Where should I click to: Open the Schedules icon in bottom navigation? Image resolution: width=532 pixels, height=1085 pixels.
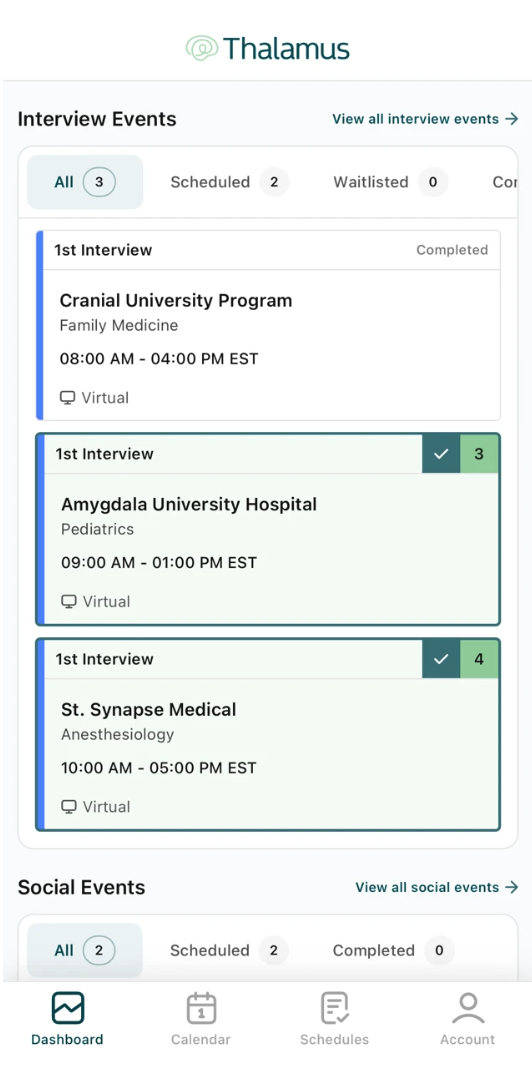pos(335,1008)
